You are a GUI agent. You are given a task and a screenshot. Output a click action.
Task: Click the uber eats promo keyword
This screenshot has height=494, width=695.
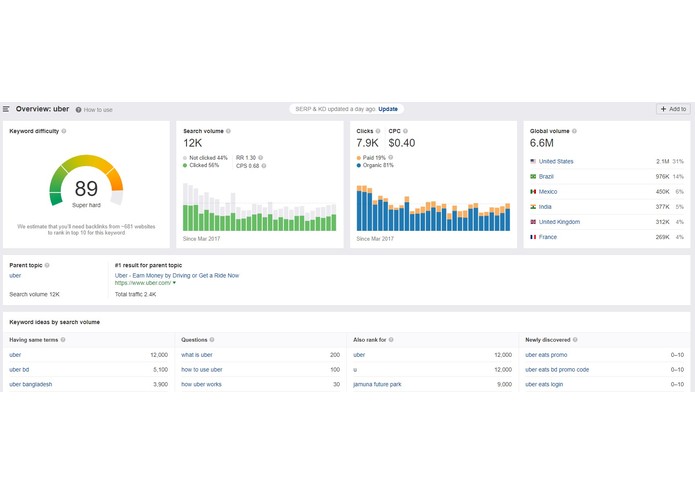coord(546,355)
